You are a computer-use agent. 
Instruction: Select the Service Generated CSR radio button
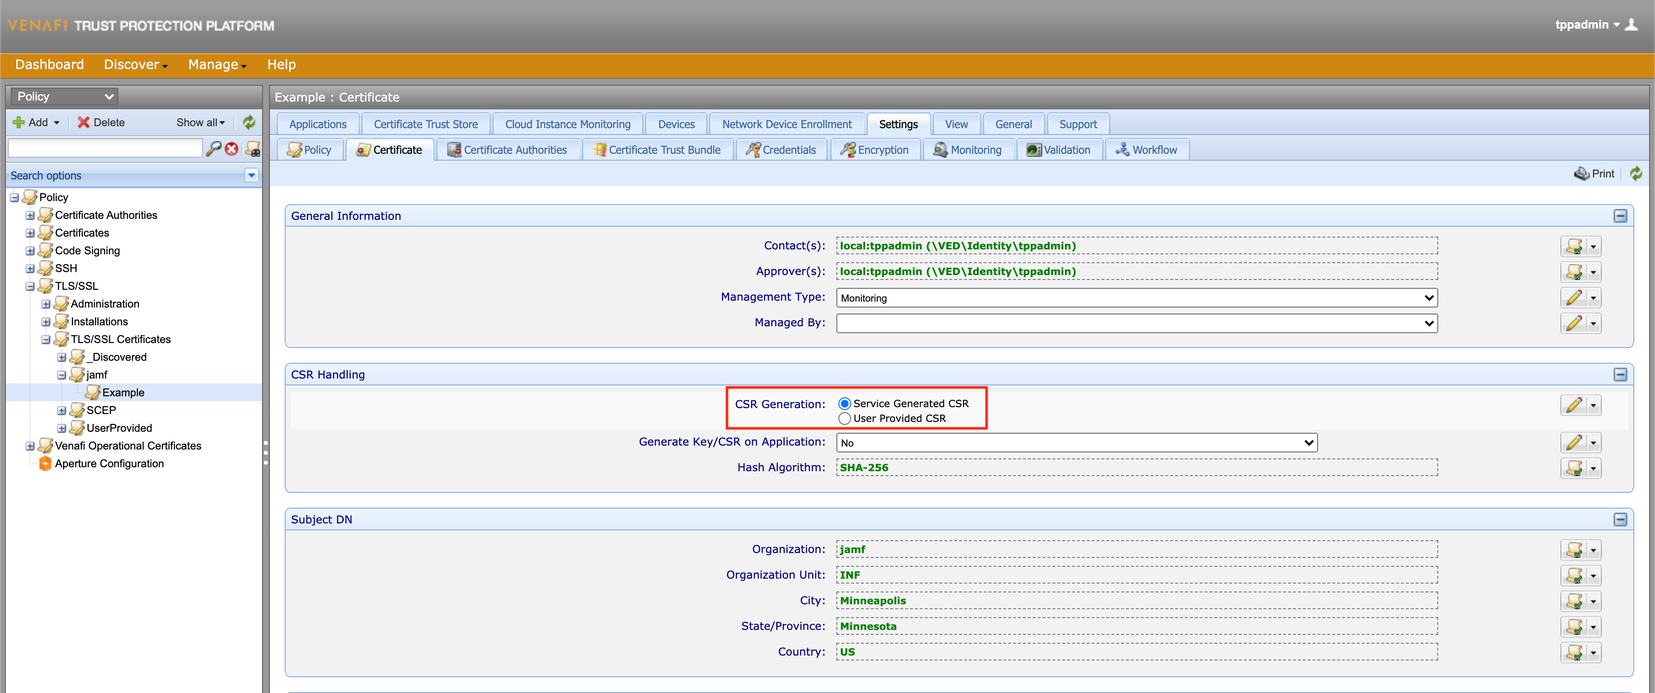coord(845,404)
